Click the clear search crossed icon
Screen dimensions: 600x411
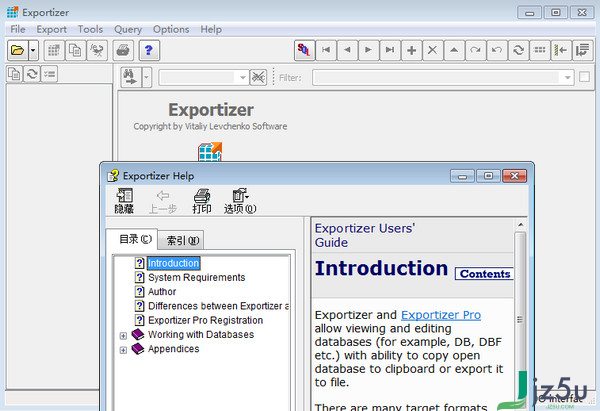[258, 78]
